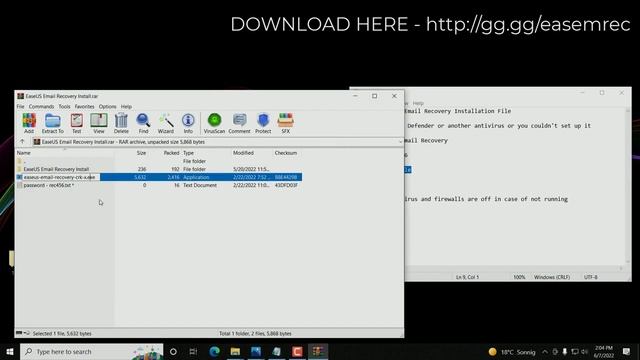Open File Explorer from taskbar
Screen dimensions: 640x360
(235, 351)
